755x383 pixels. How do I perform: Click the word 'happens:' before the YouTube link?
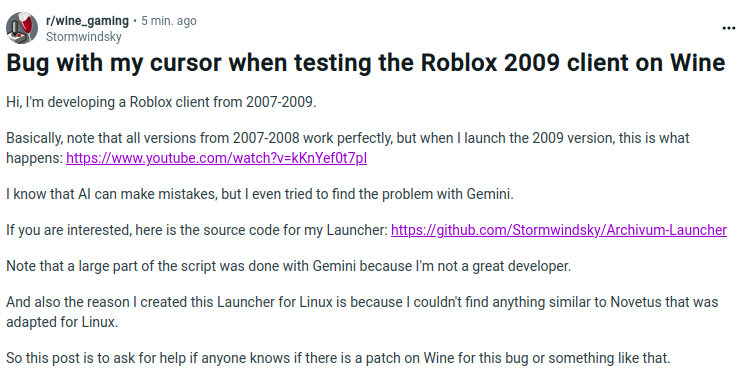tap(34, 158)
